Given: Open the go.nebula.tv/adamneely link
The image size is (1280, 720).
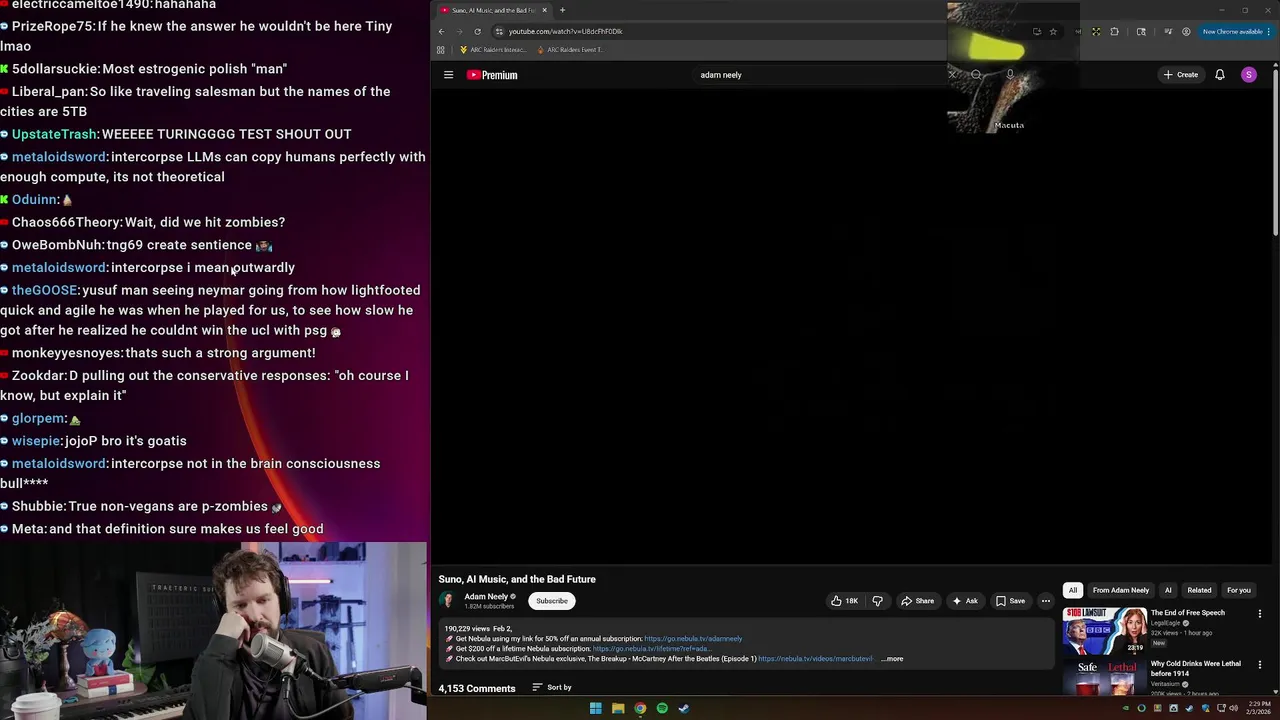Looking at the screenshot, I should coord(693,639).
